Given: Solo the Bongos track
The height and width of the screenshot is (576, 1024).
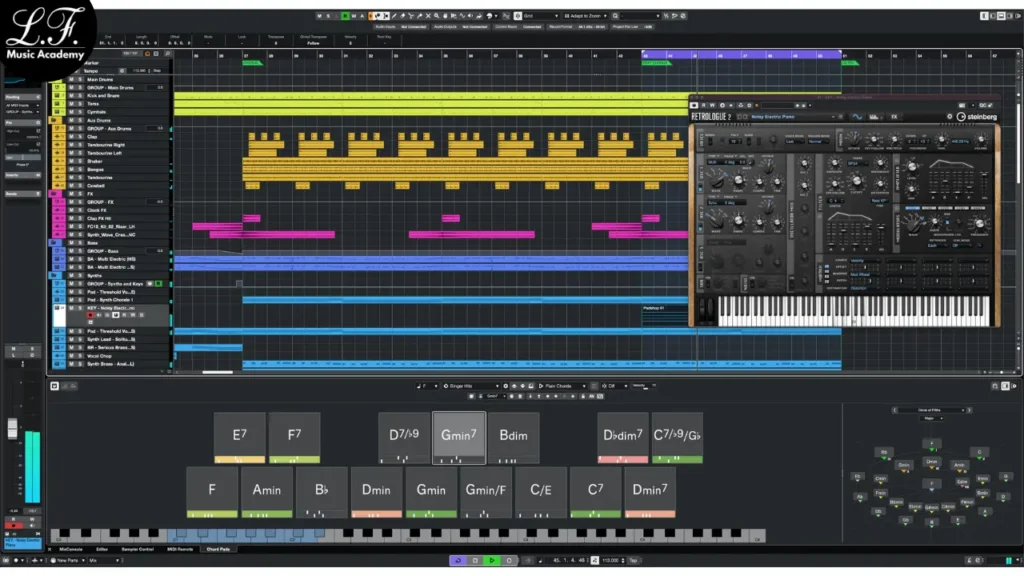Looking at the screenshot, I should tap(78, 169).
